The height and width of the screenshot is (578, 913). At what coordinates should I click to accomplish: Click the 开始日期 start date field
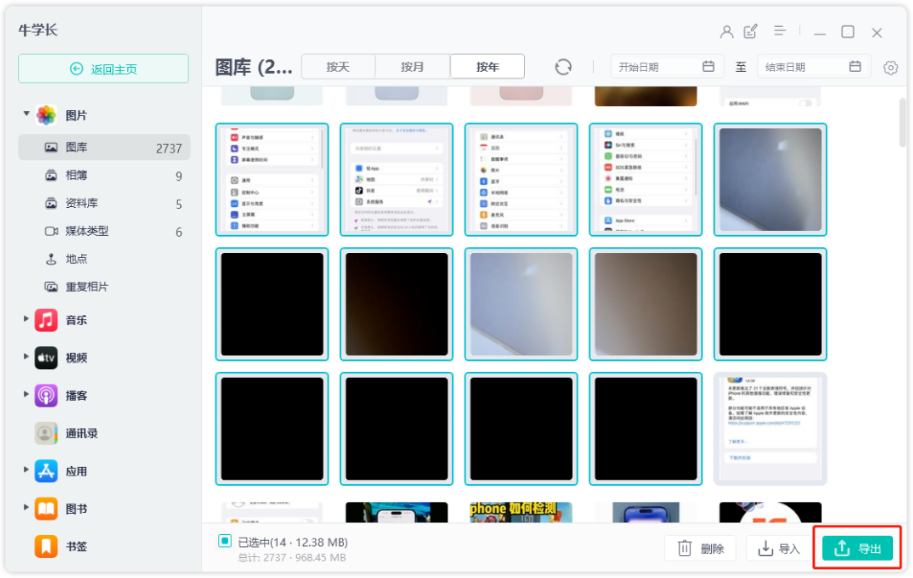coord(667,67)
